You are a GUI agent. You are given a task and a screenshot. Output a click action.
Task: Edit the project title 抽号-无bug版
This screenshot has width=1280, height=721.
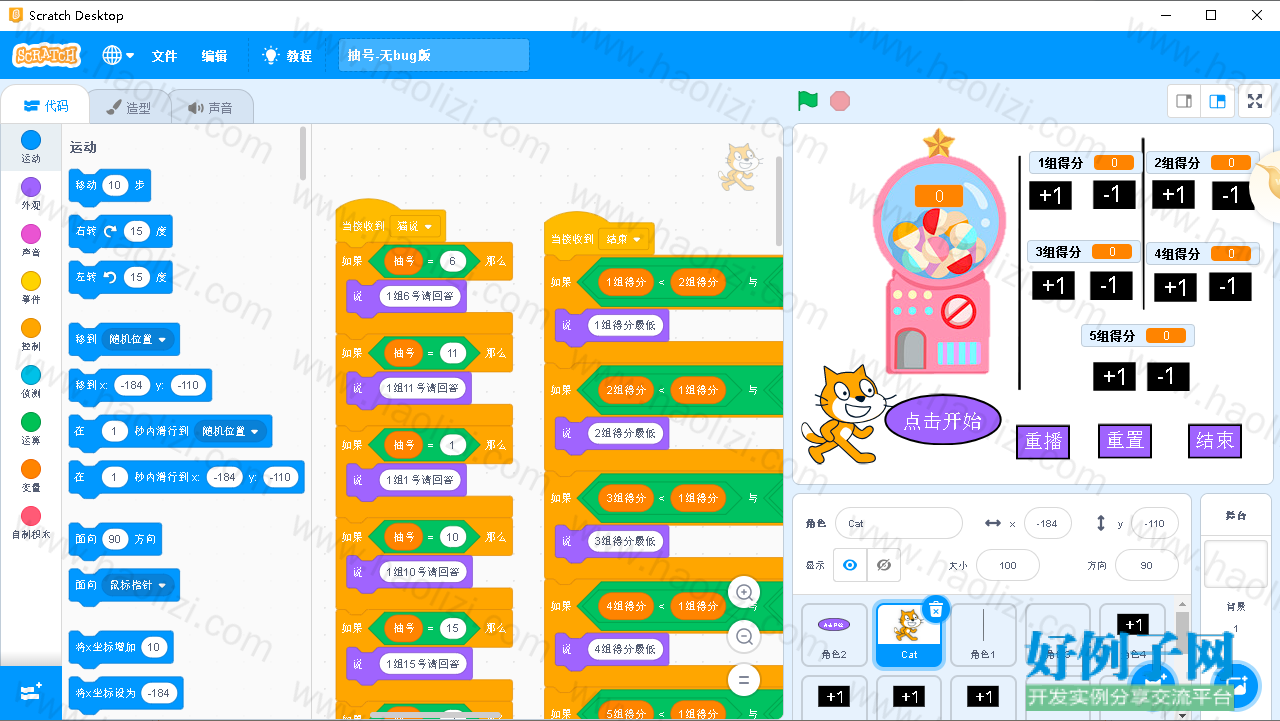tap(434, 56)
